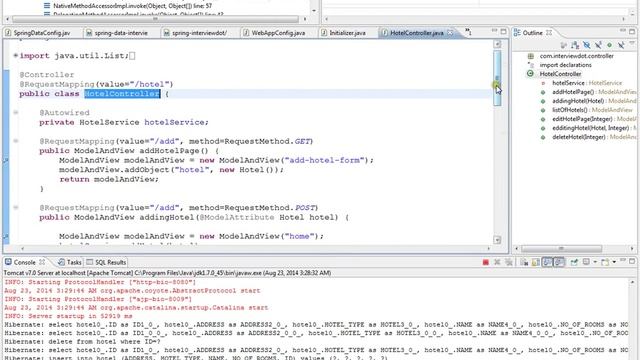
Task: Click the highlighted HotelController class name
Action: [122, 93]
